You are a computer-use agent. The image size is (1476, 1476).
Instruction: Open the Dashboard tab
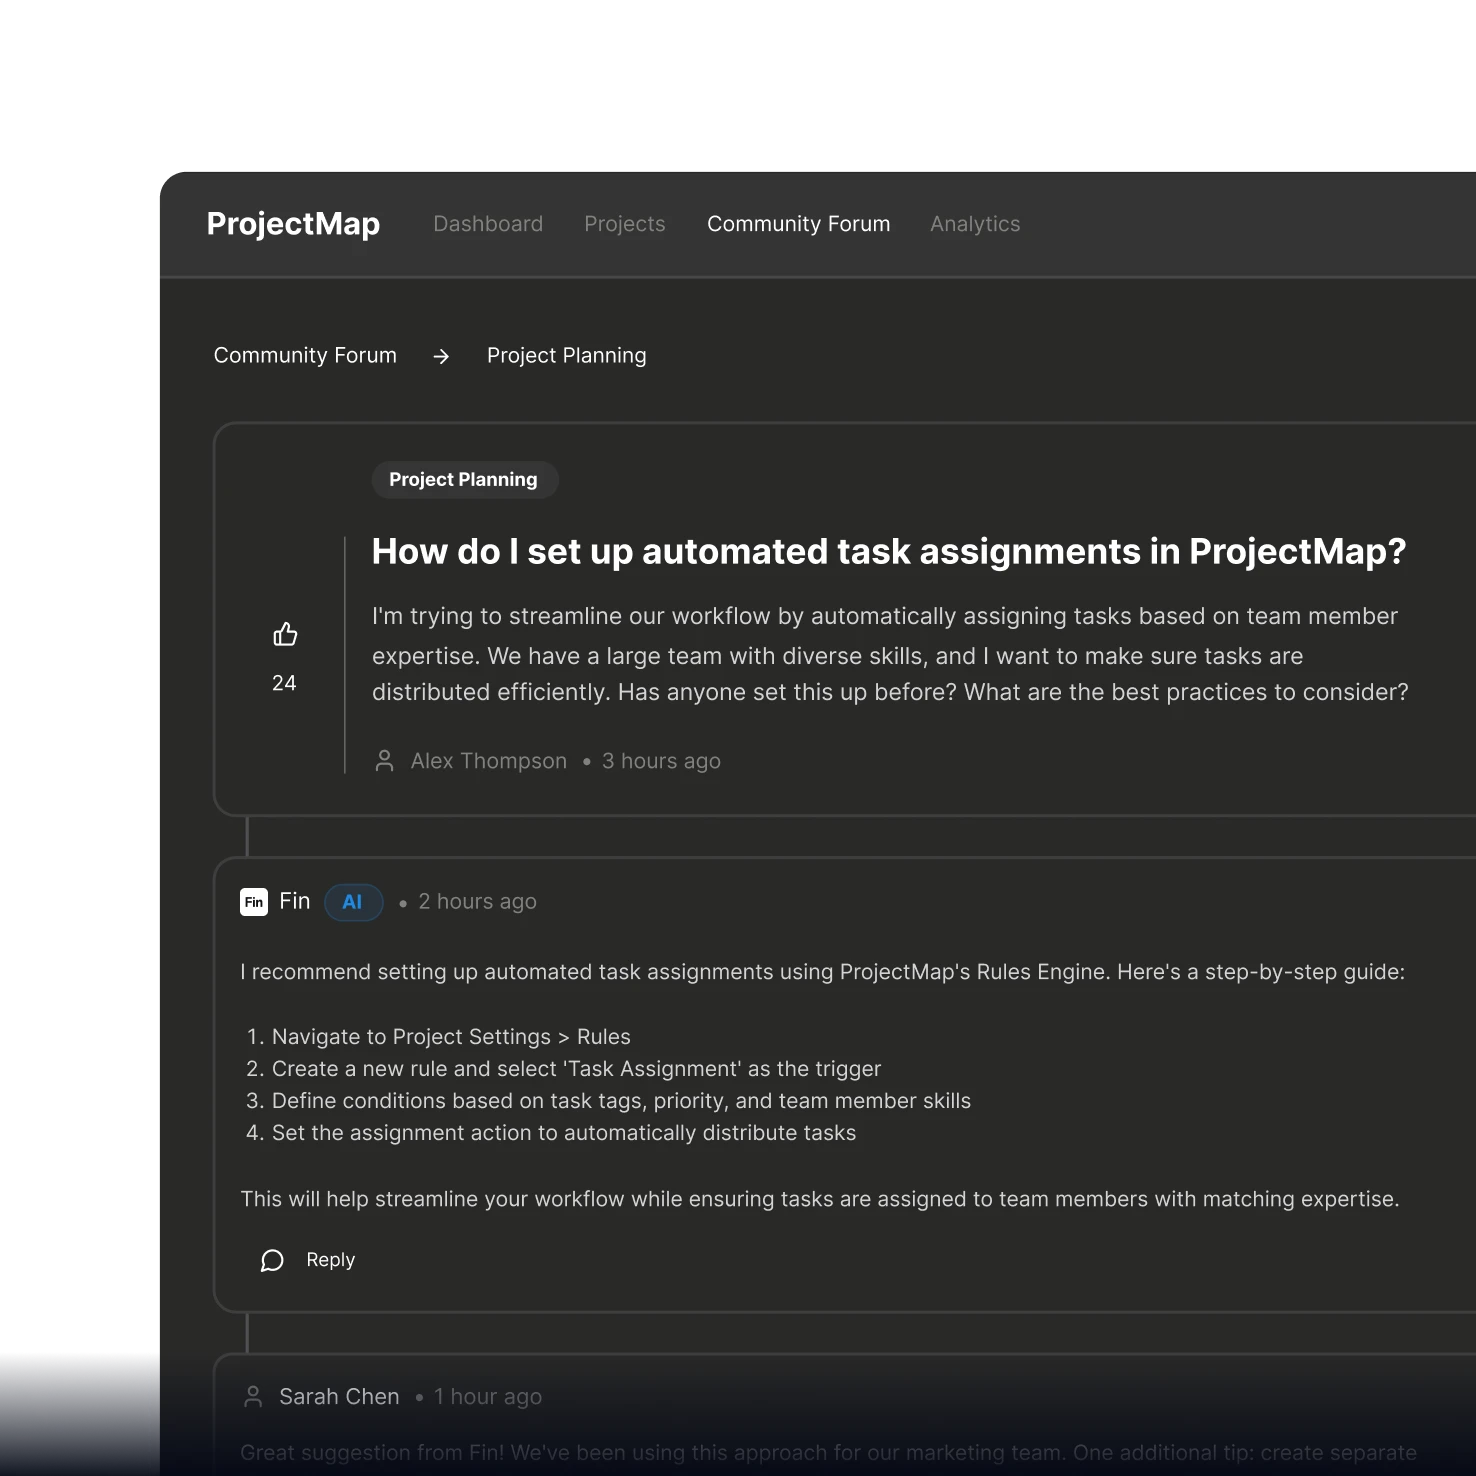click(x=488, y=224)
